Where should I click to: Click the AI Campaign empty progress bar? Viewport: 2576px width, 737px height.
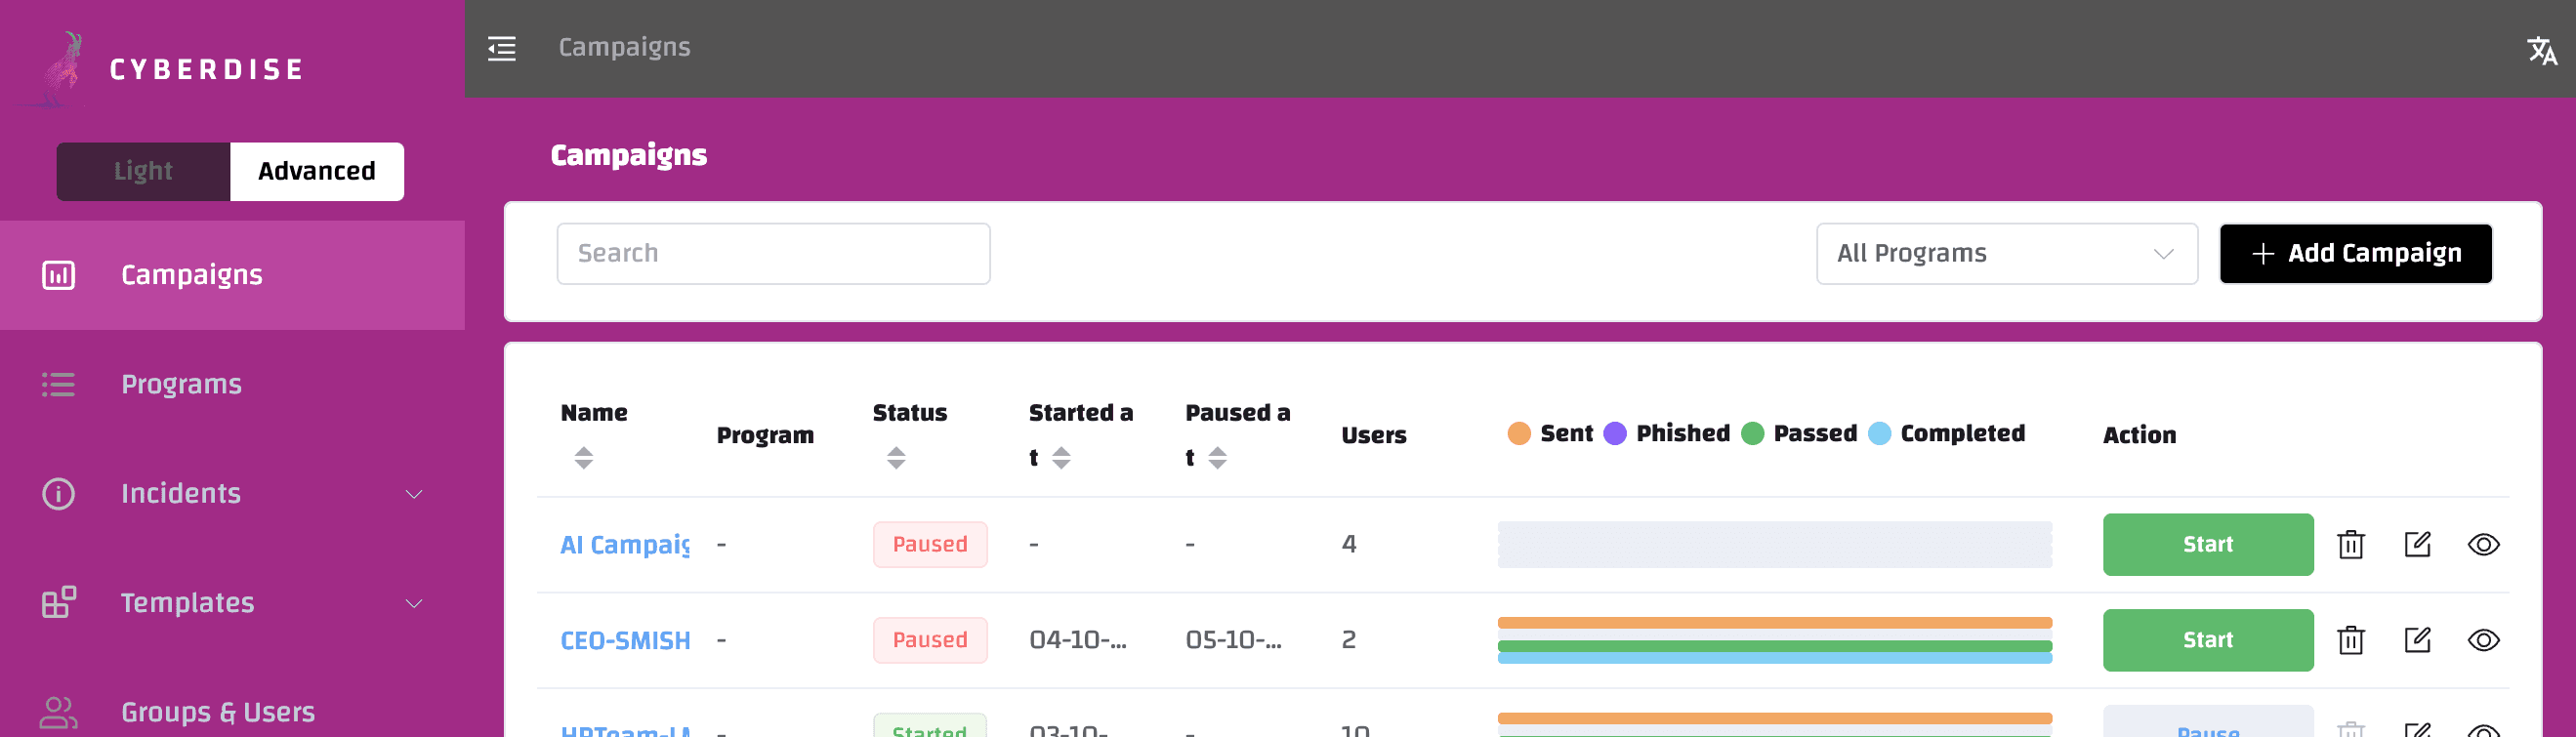point(1775,544)
